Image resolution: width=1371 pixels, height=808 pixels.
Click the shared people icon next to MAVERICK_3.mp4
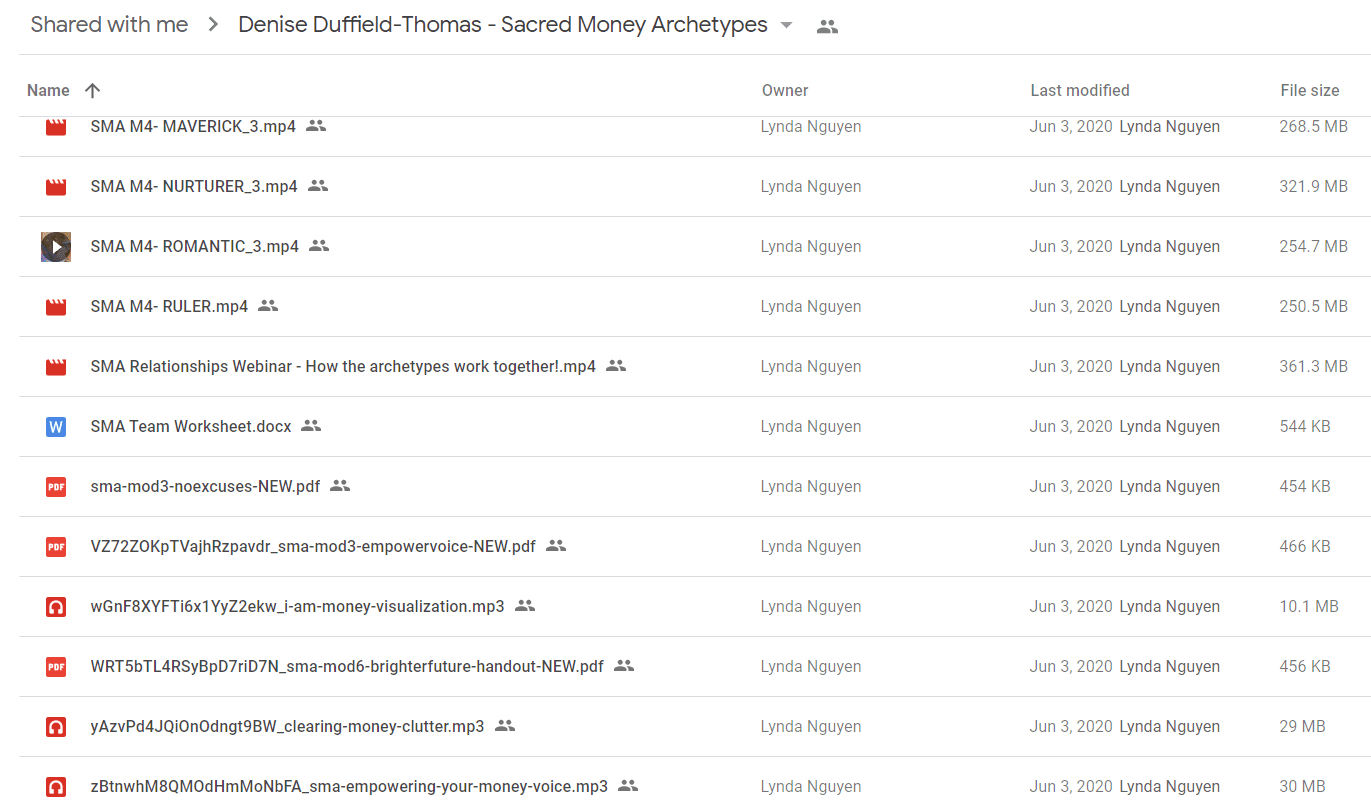tap(316, 126)
